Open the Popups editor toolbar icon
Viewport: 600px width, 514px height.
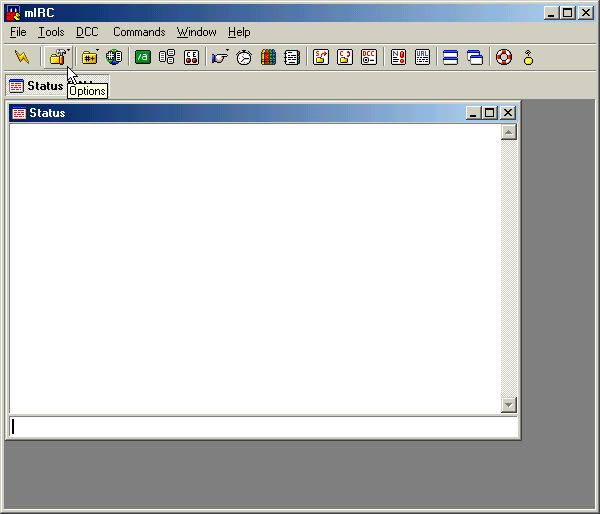click(x=167, y=57)
